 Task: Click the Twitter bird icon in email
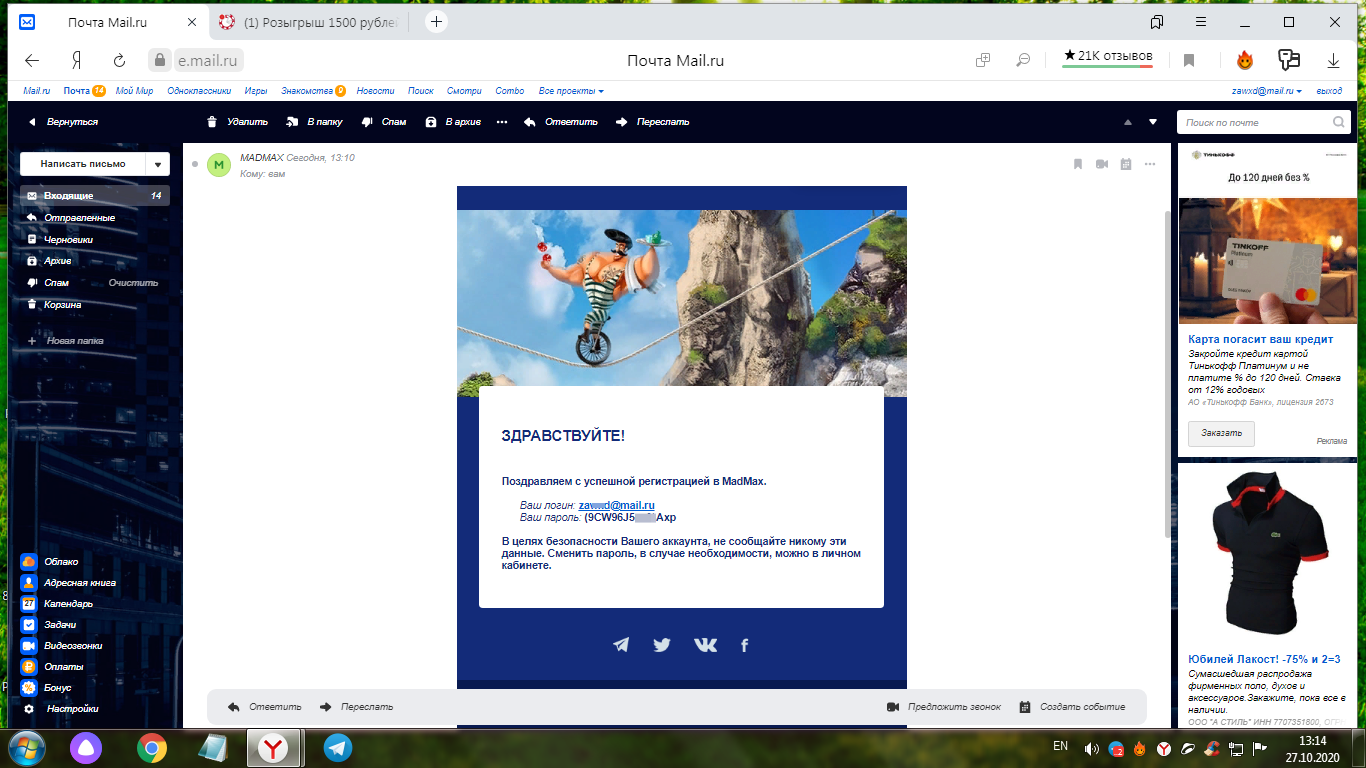point(662,645)
